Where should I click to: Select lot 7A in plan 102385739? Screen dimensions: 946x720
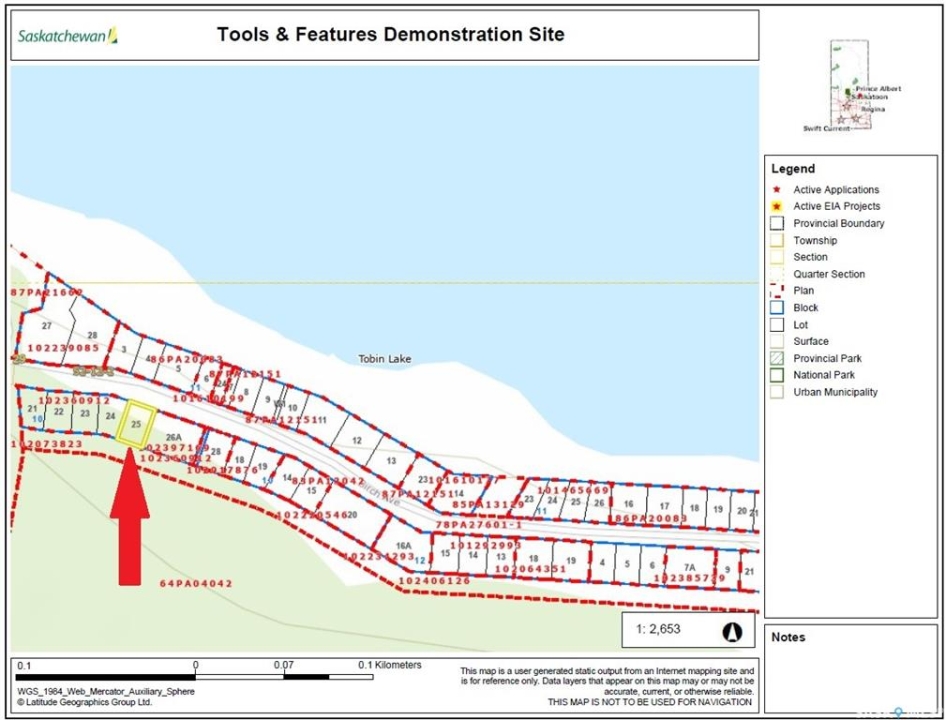tap(690, 568)
